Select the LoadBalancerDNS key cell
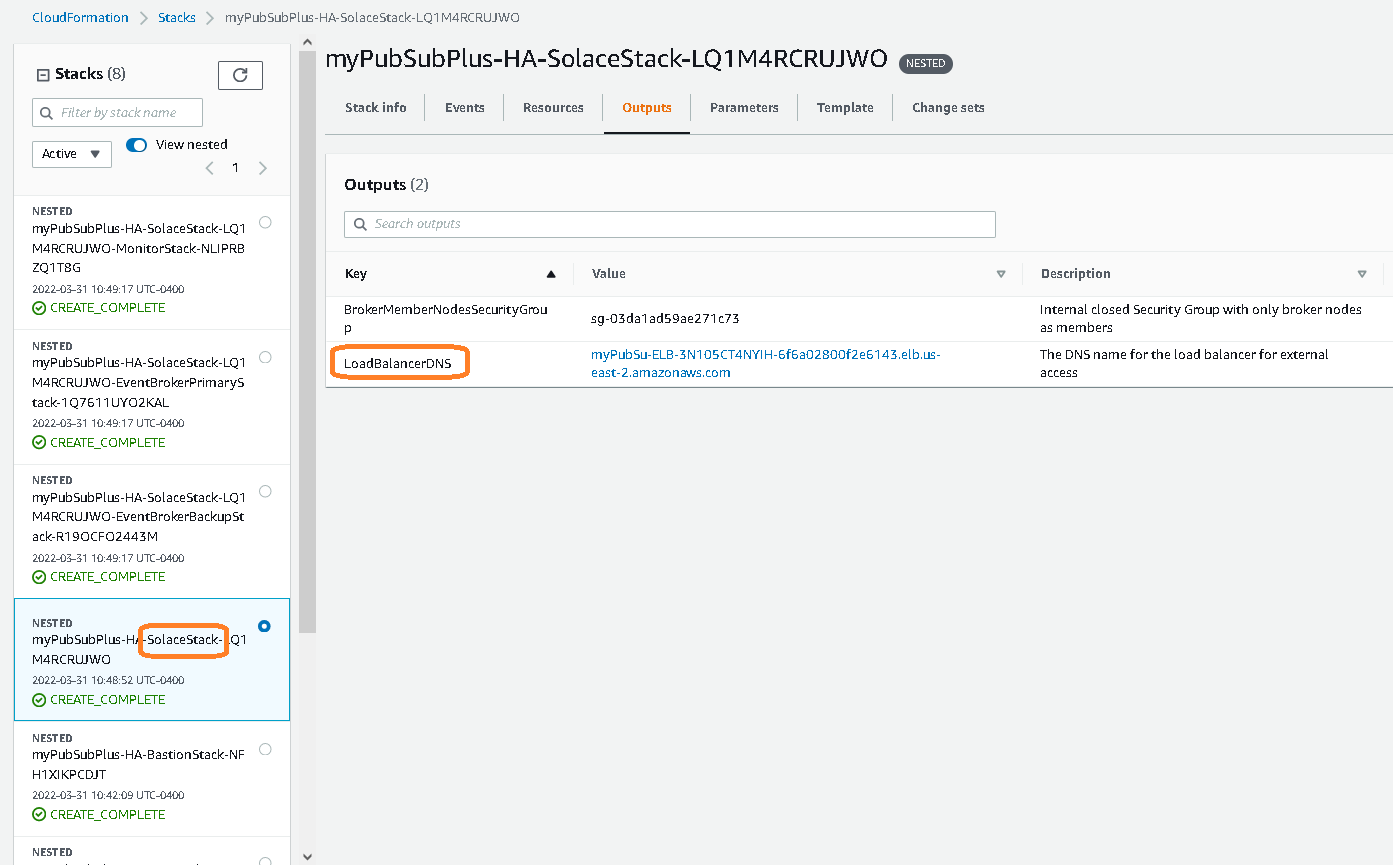Screen dimensions: 1393x865 398,363
